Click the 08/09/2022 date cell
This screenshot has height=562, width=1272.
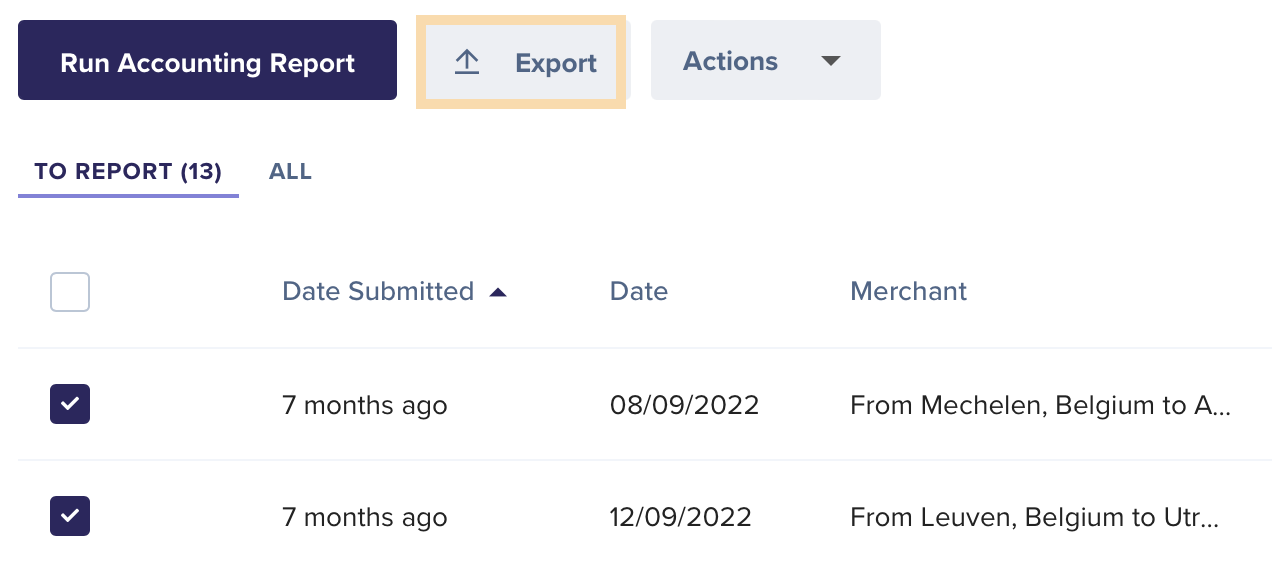684,405
